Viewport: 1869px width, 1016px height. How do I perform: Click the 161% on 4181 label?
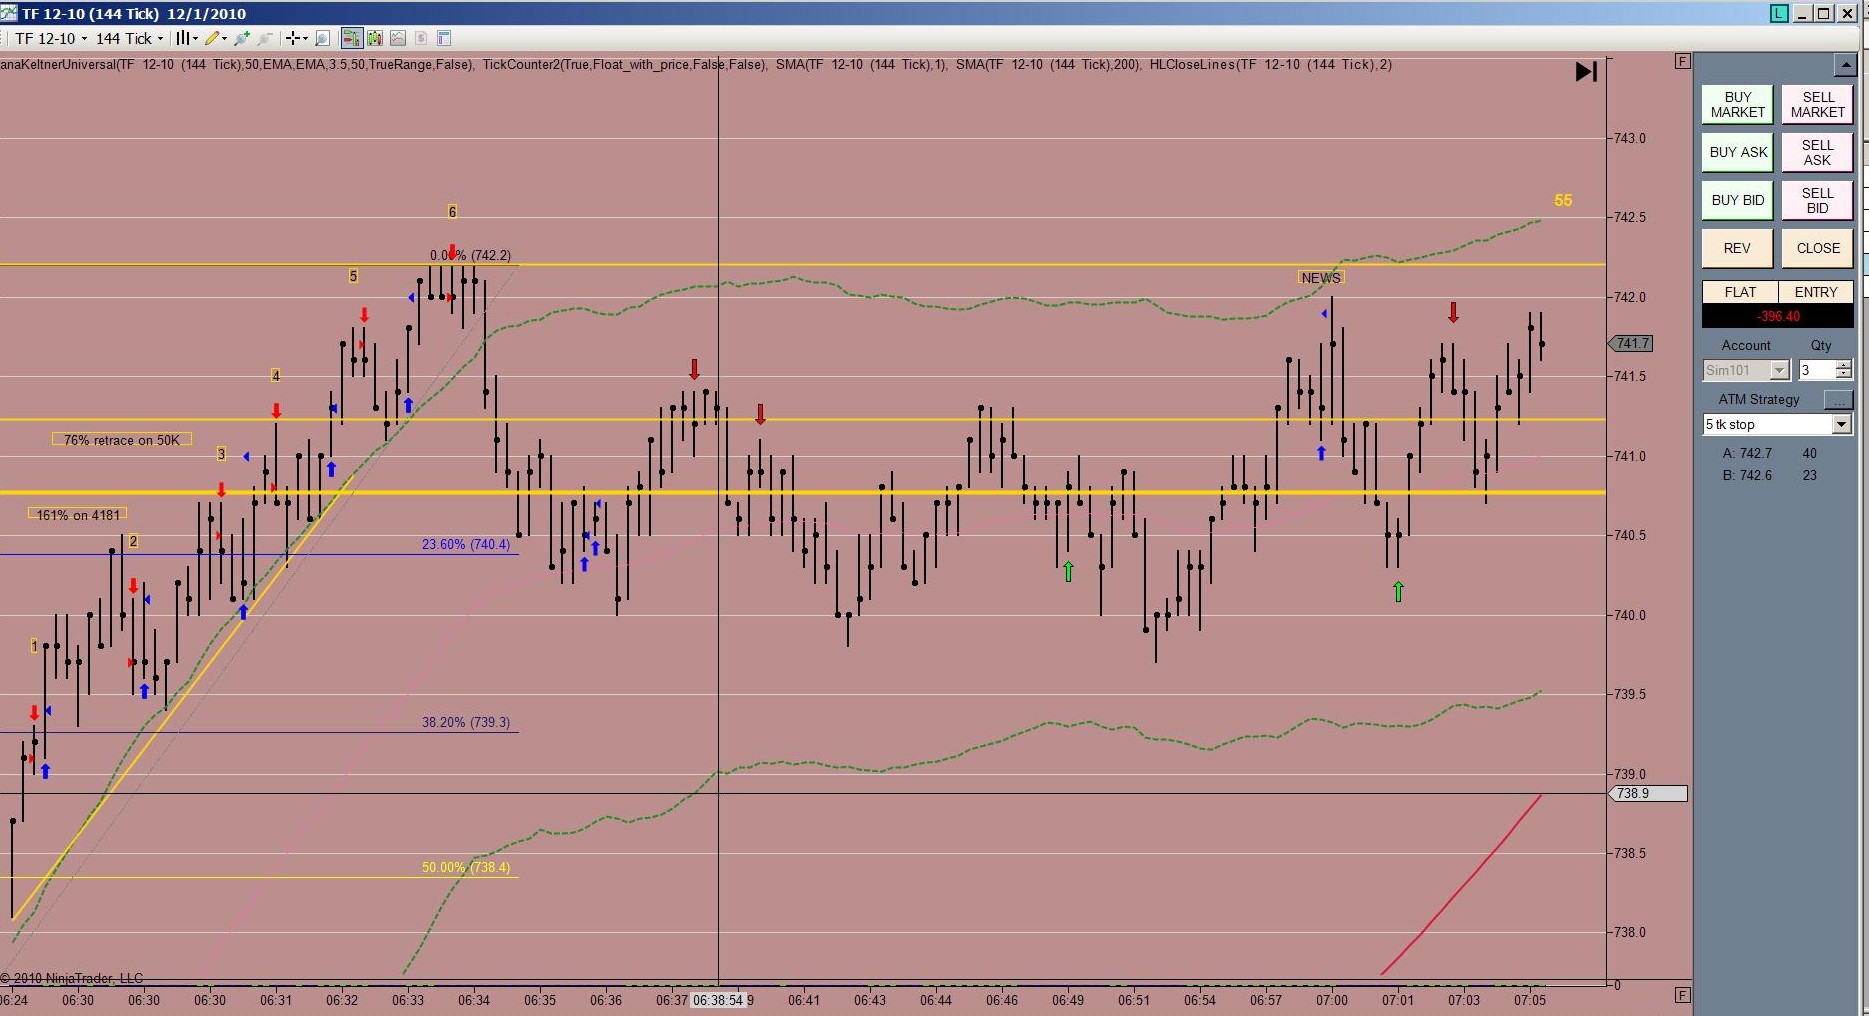[x=78, y=515]
